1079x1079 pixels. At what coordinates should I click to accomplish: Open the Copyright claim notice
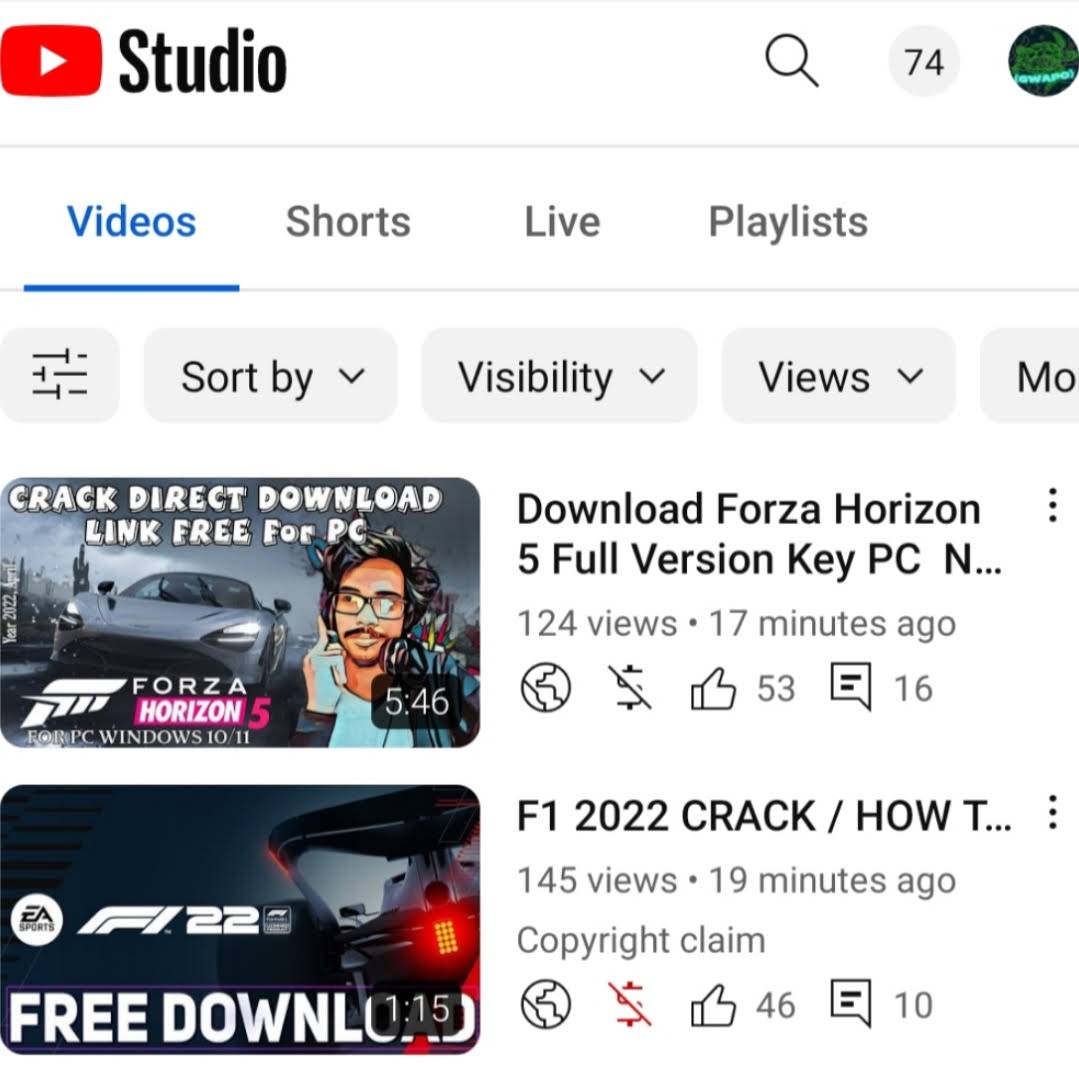pyautogui.click(x=641, y=940)
